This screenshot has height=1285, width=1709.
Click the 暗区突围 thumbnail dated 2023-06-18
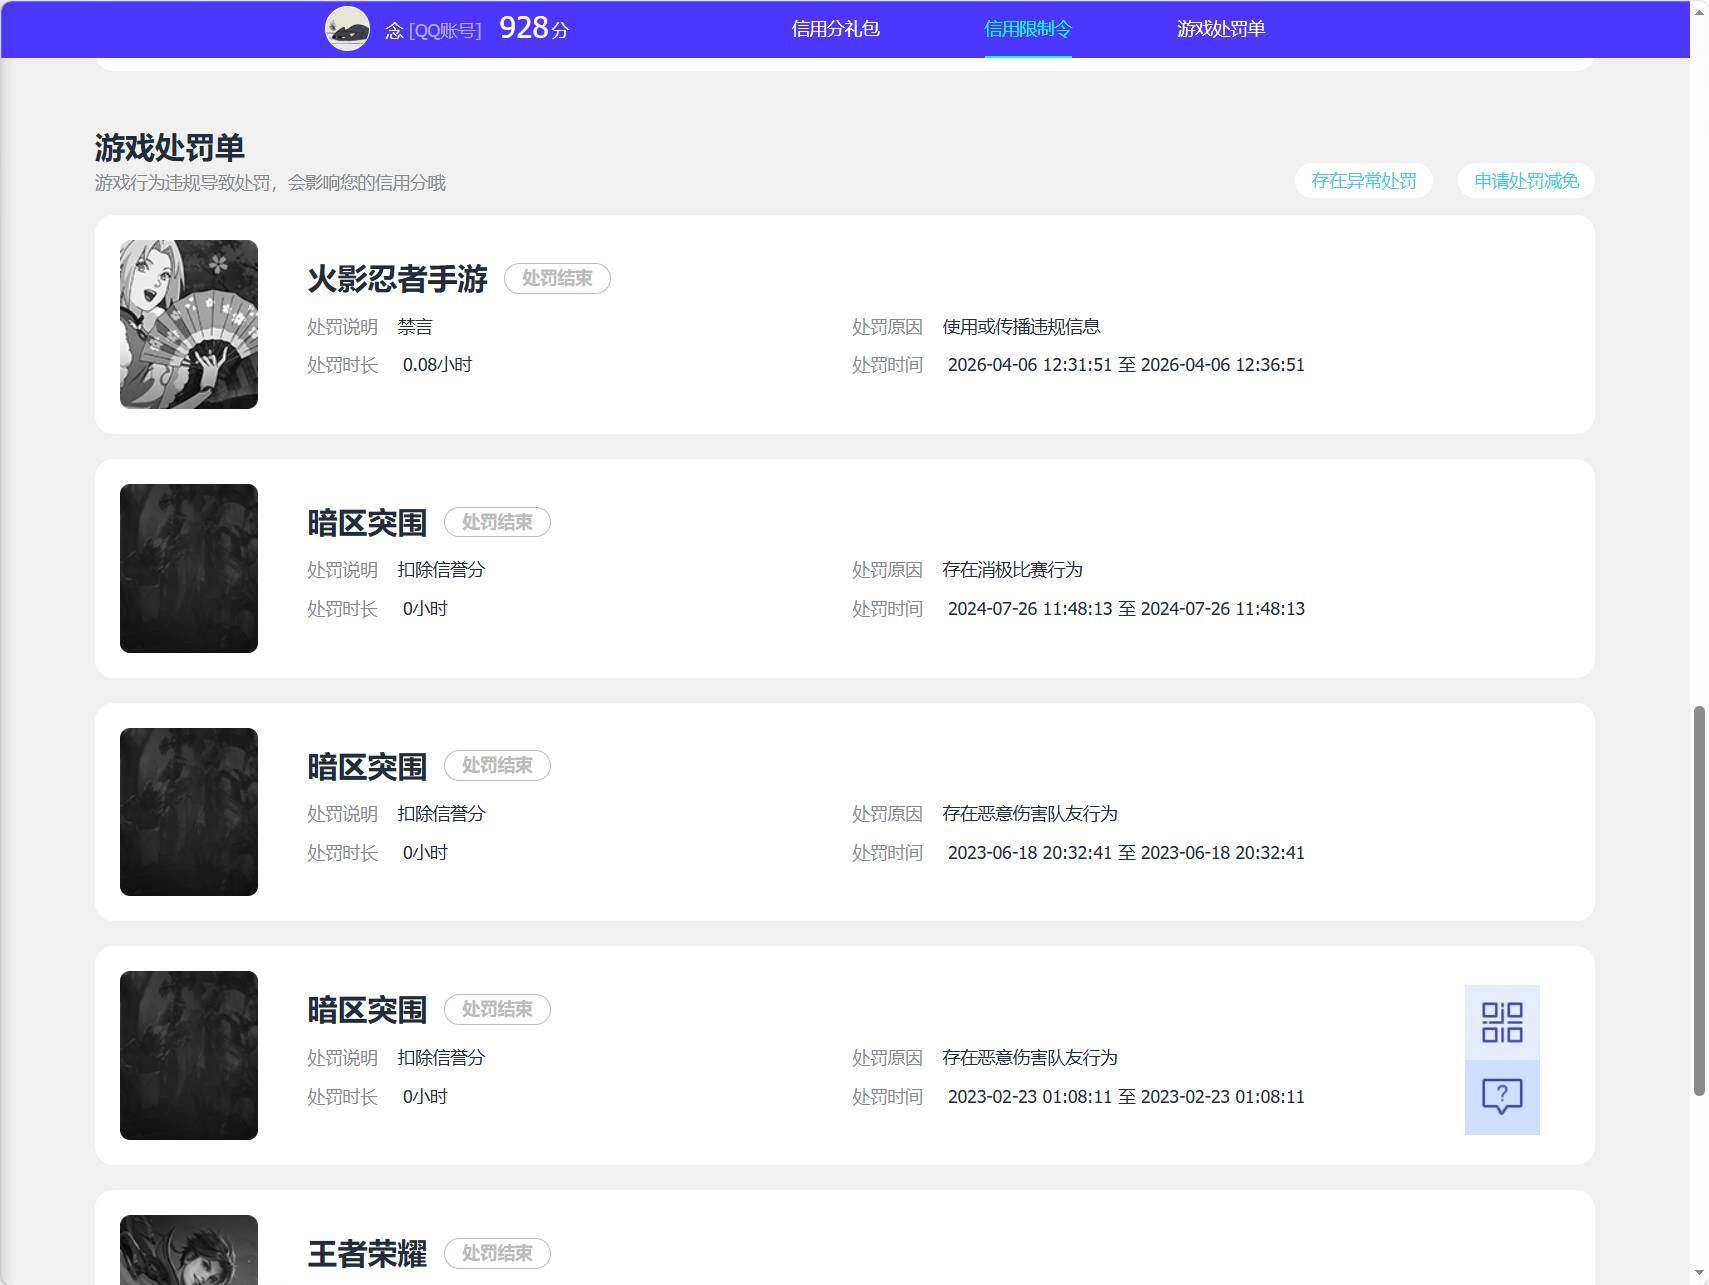pyautogui.click(x=189, y=812)
